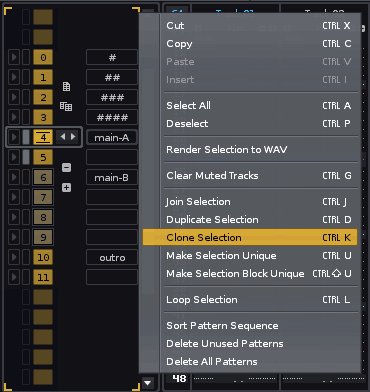Image resolution: width=370 pixels, height=392 pixels.
Task: Click the plus icon to add pattern
Action: 66,187
